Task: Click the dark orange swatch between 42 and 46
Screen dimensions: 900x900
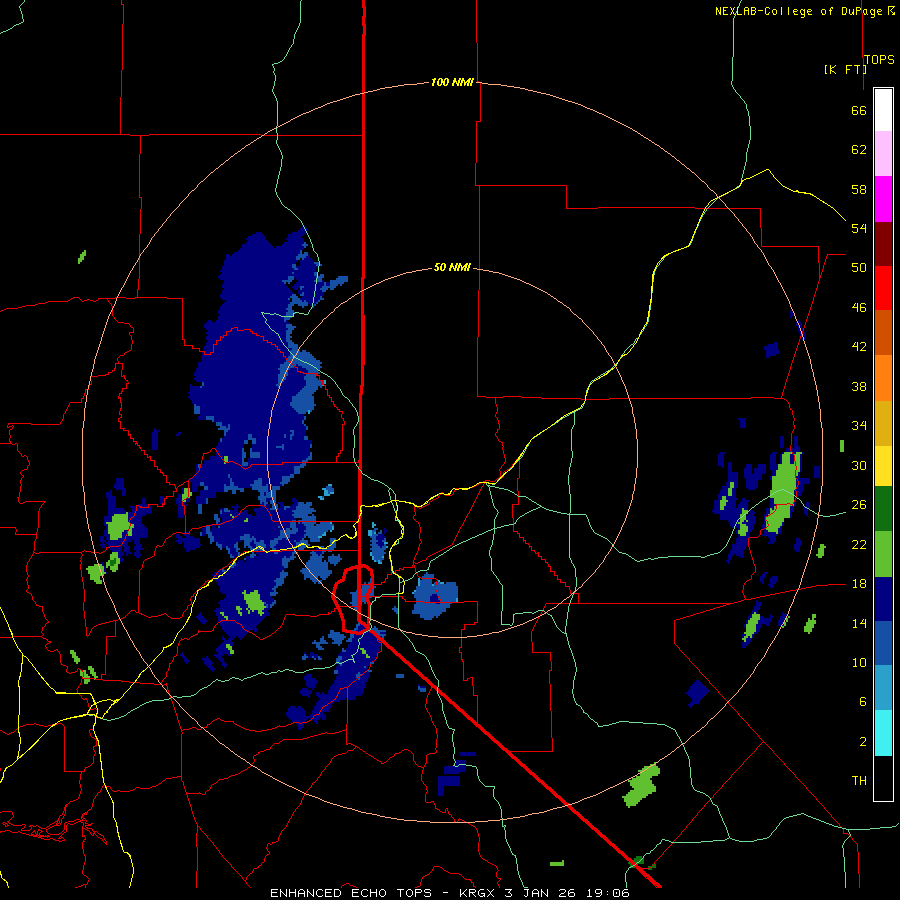Action: coord(883,333)
